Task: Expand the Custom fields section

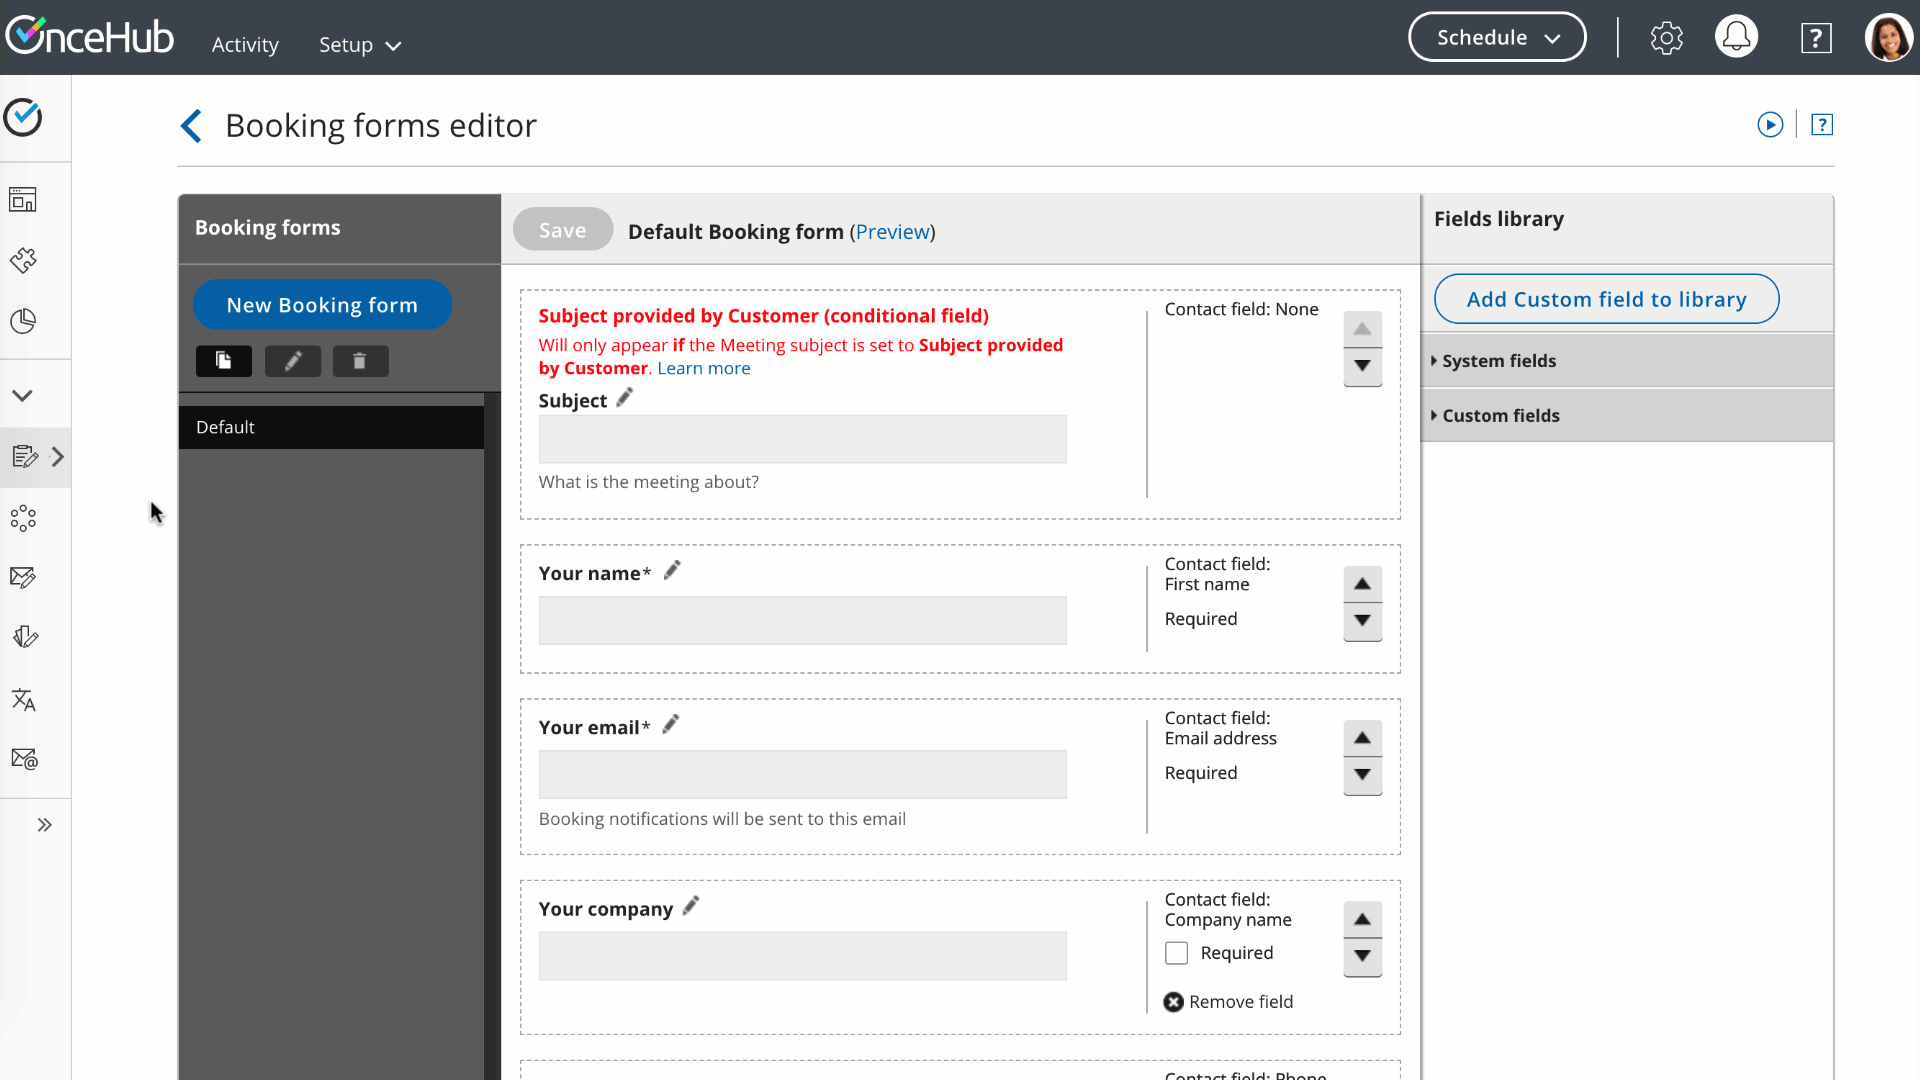Action: tap(1500, 416)
